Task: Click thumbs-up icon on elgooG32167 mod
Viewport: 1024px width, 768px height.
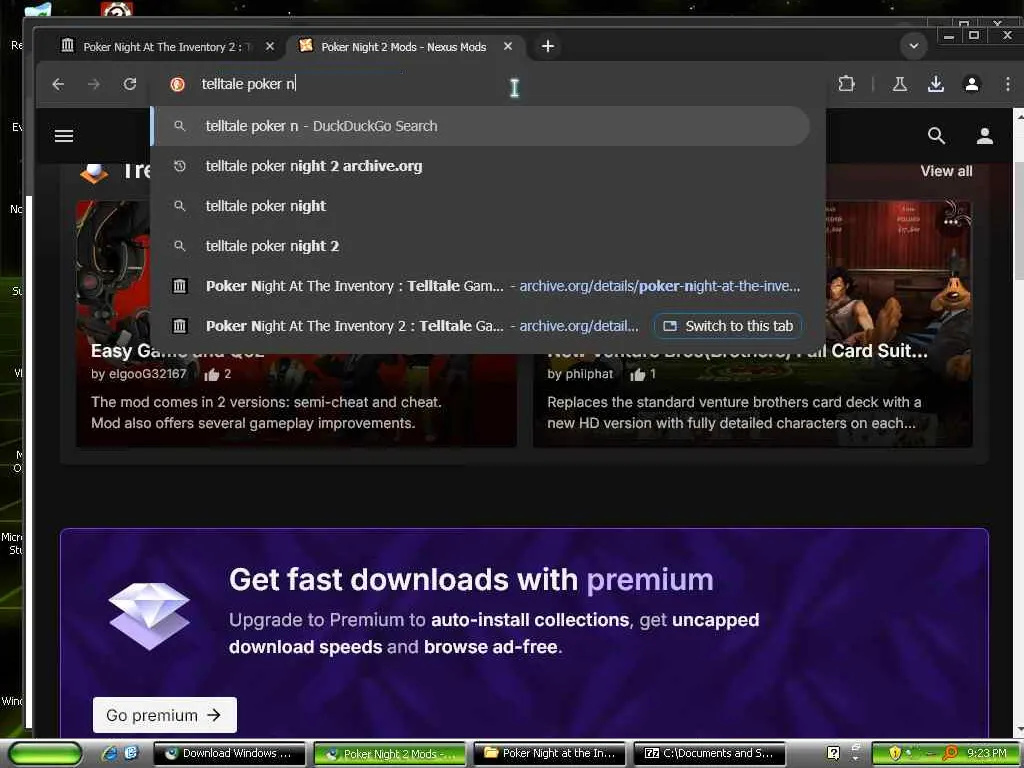Action: coord(212,374)
